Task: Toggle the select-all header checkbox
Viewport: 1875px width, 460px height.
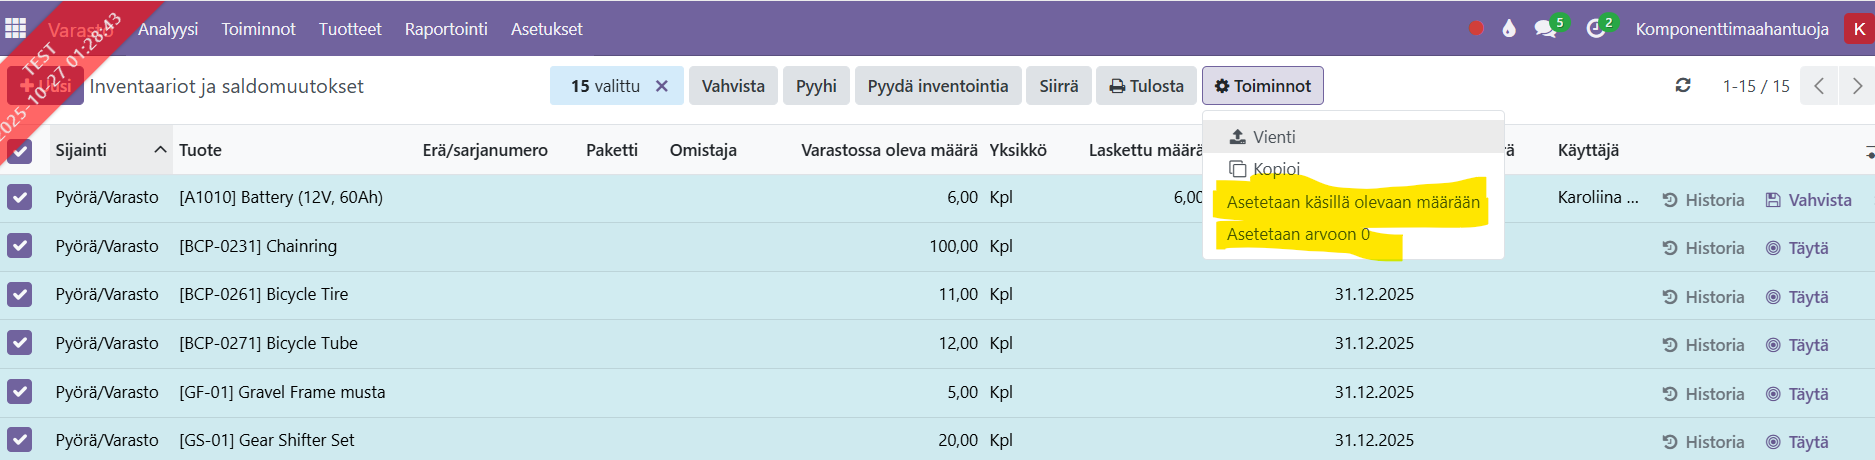Action: (20, 151)
